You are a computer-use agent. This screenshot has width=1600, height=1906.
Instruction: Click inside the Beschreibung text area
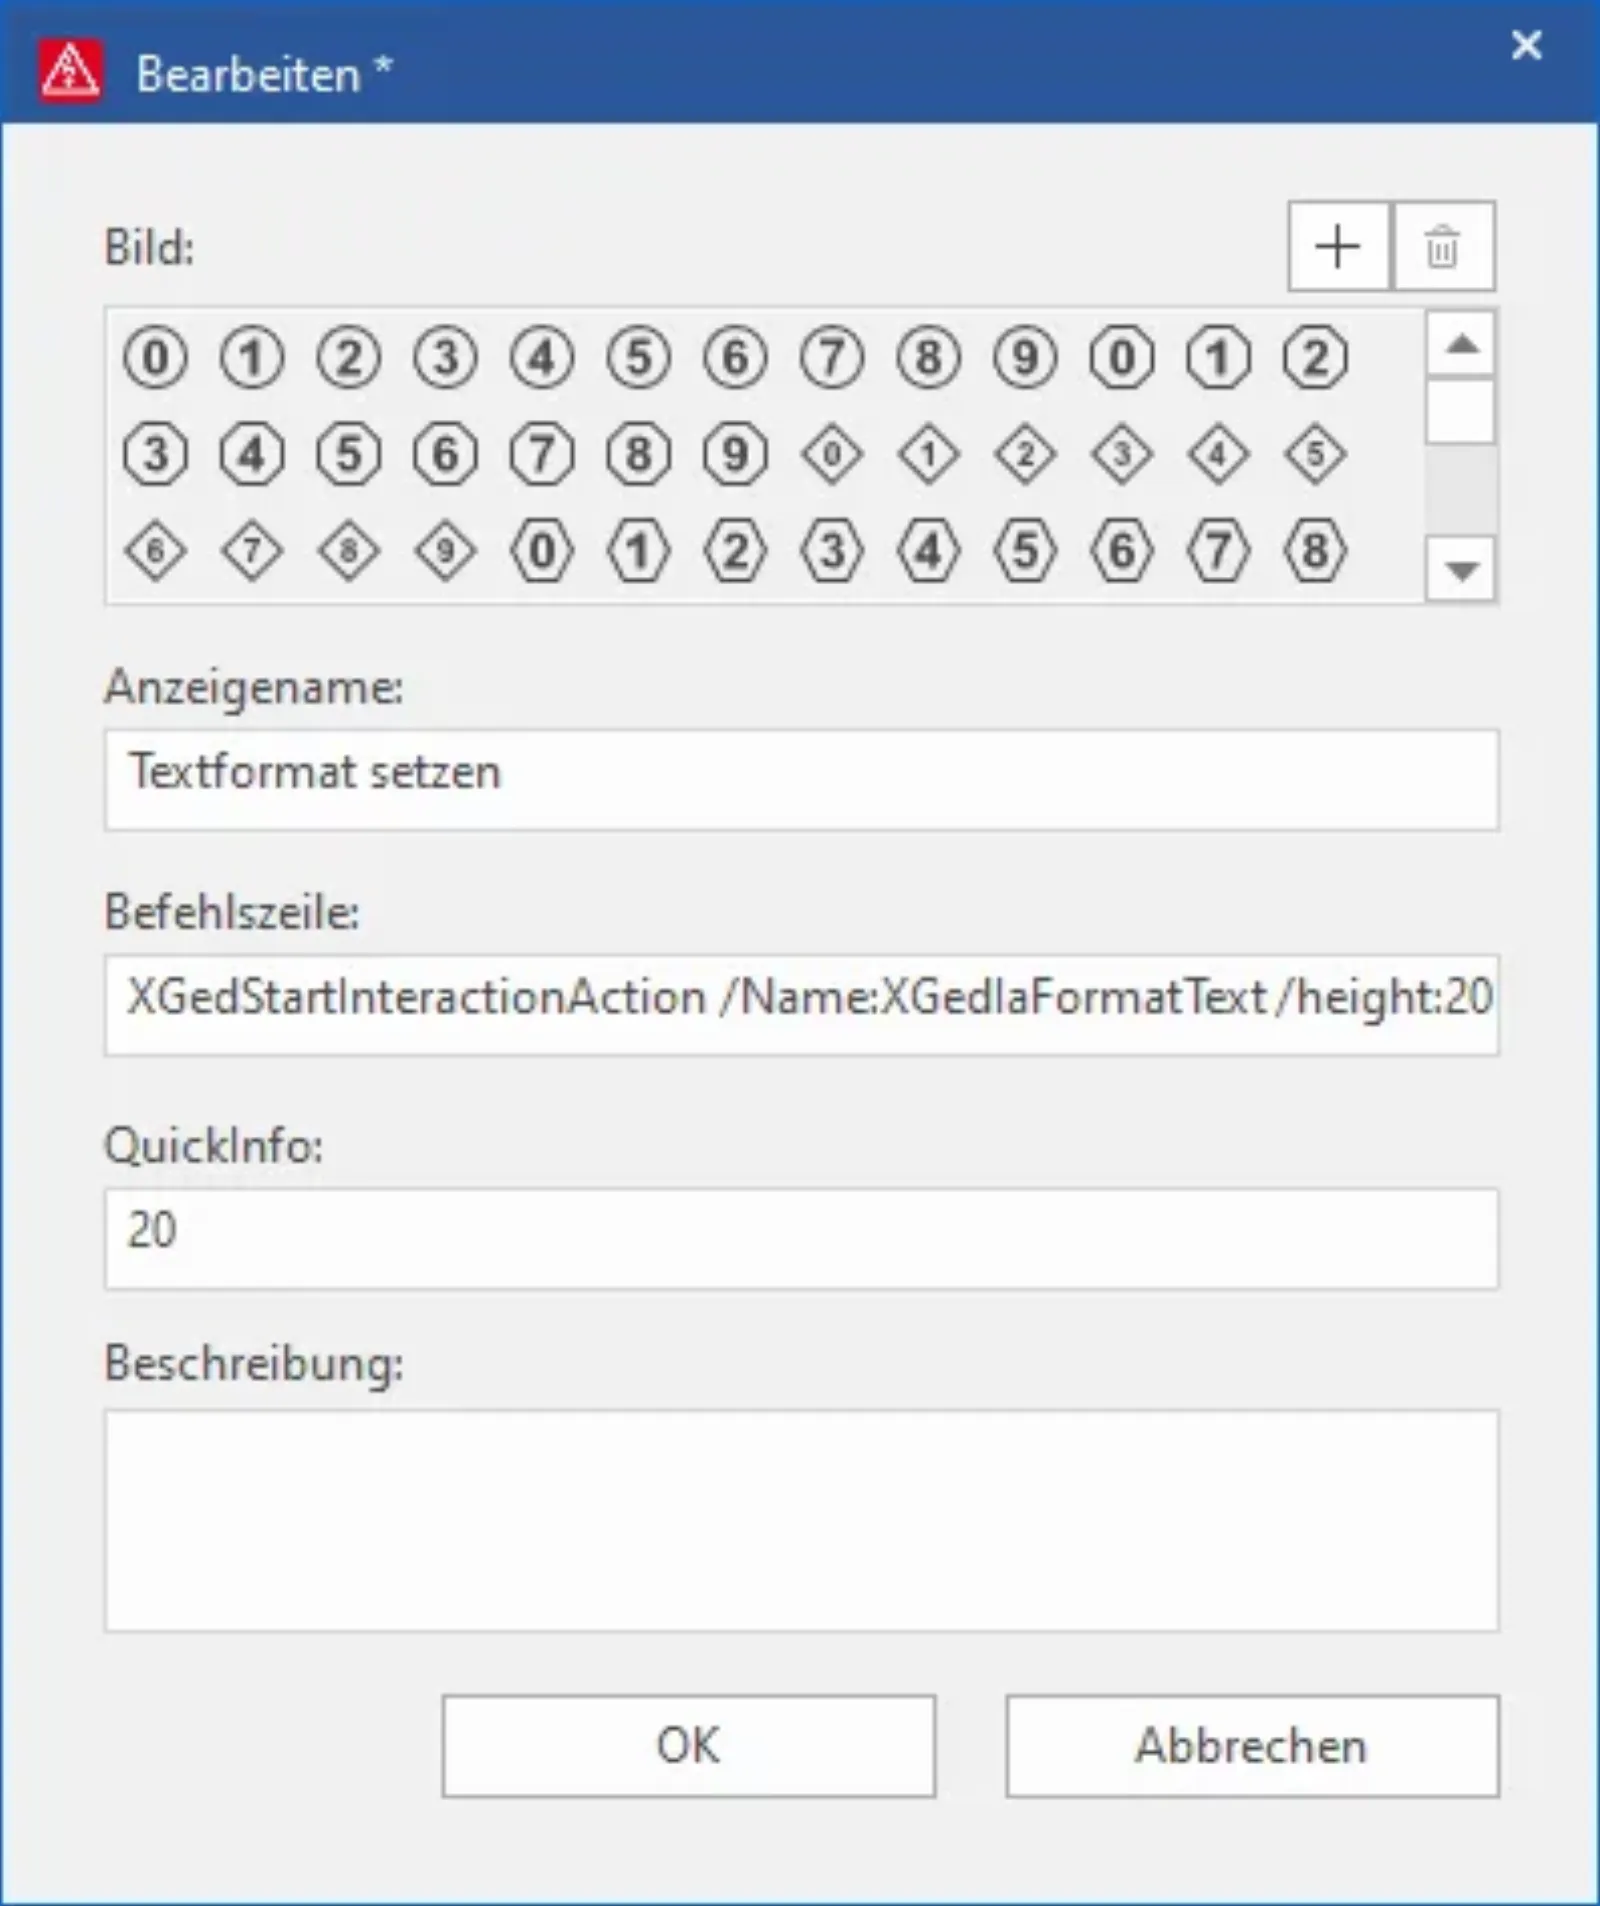pos(801,1521)
